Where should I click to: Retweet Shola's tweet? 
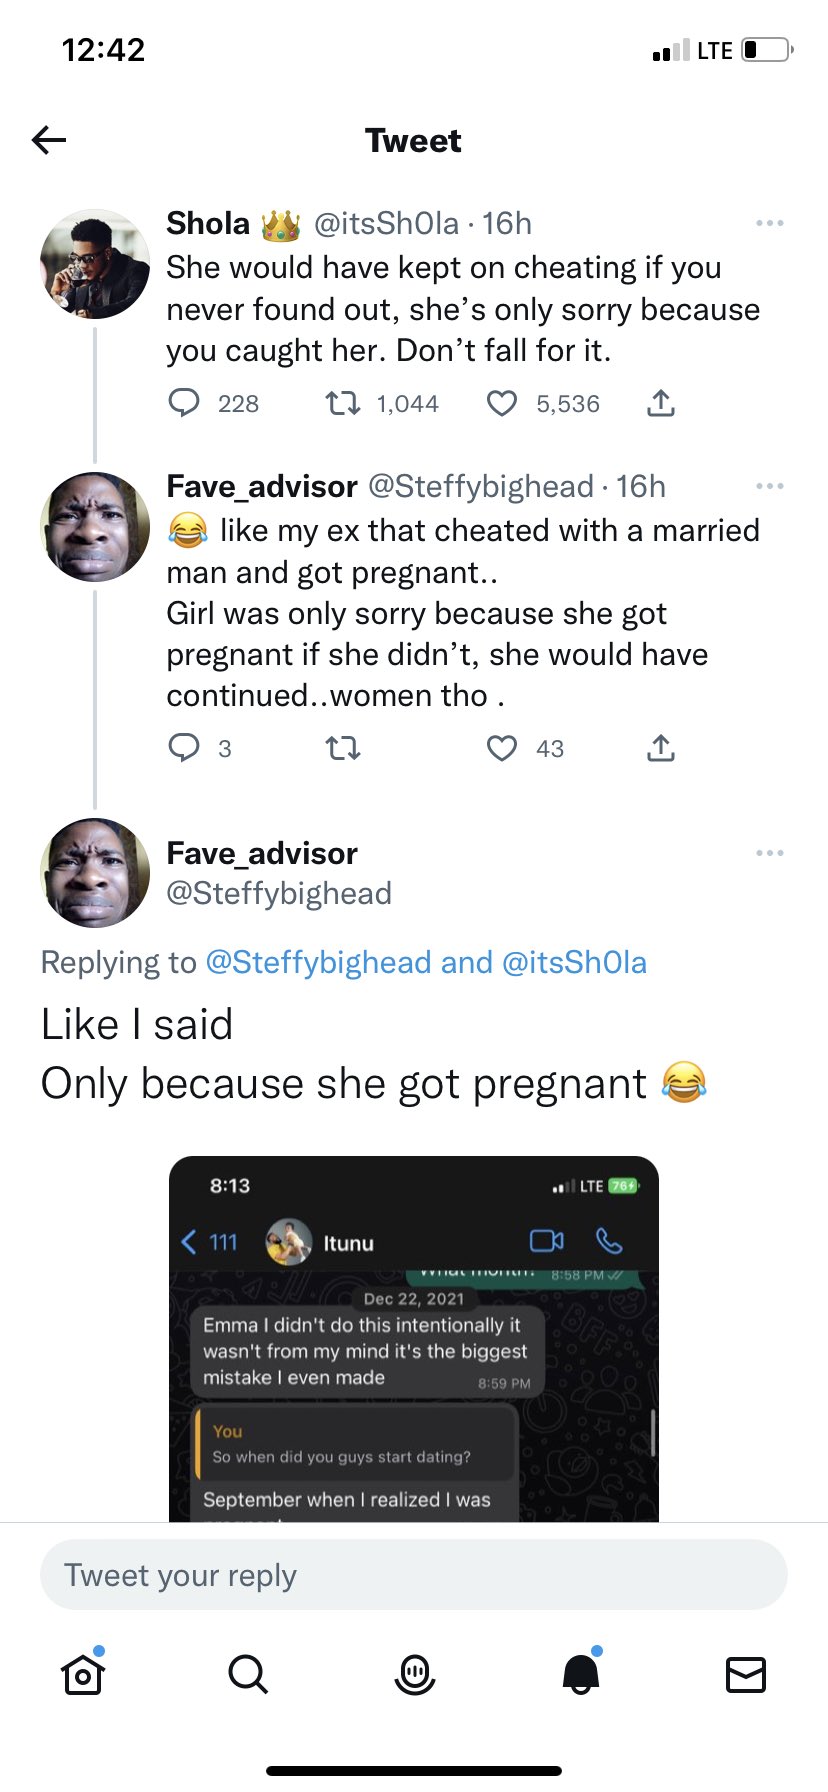pos(343,403)
